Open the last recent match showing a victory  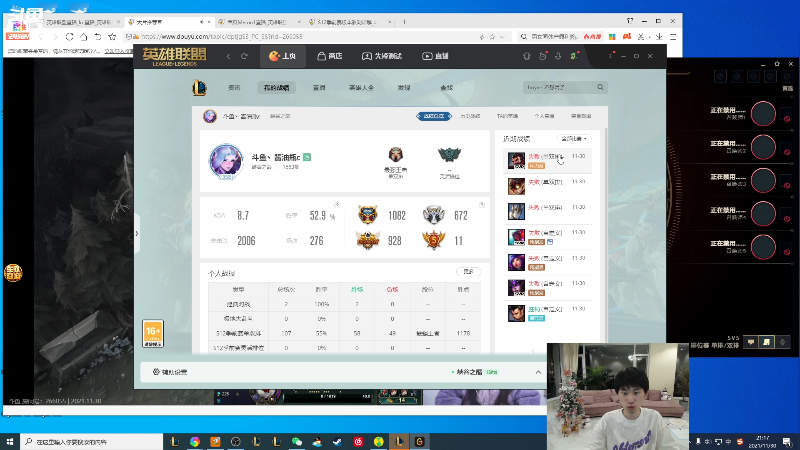547,313
